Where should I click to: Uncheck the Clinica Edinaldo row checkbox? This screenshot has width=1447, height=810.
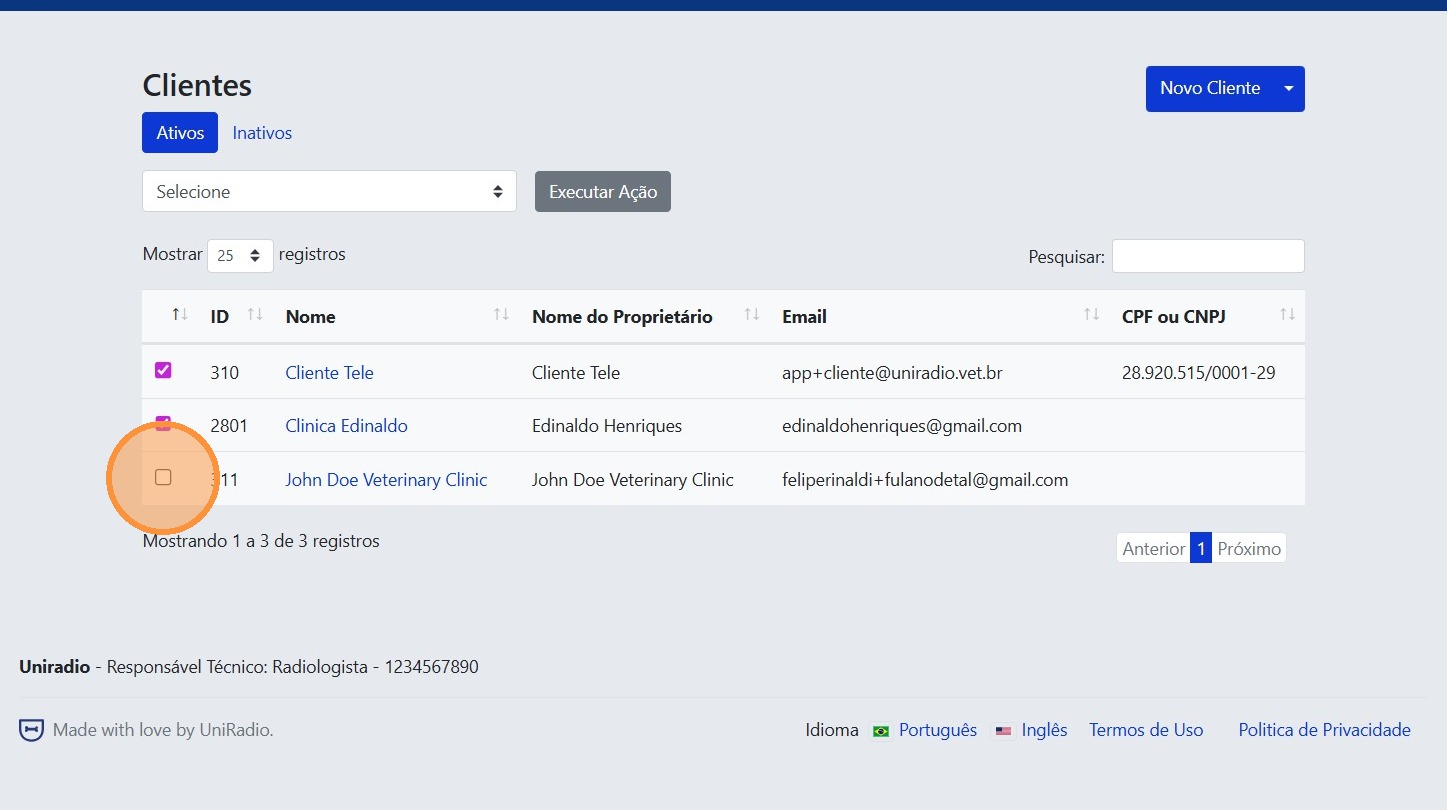[163, 424]
